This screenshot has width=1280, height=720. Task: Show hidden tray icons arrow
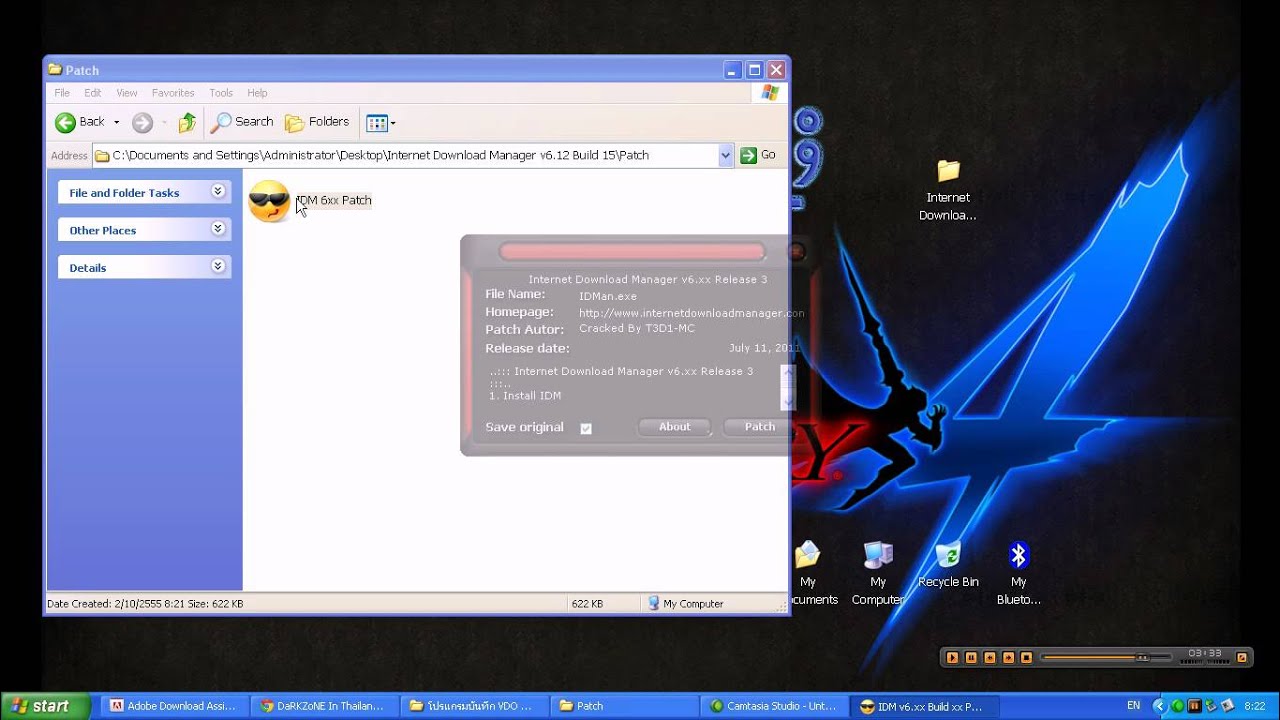point(1159,706)
